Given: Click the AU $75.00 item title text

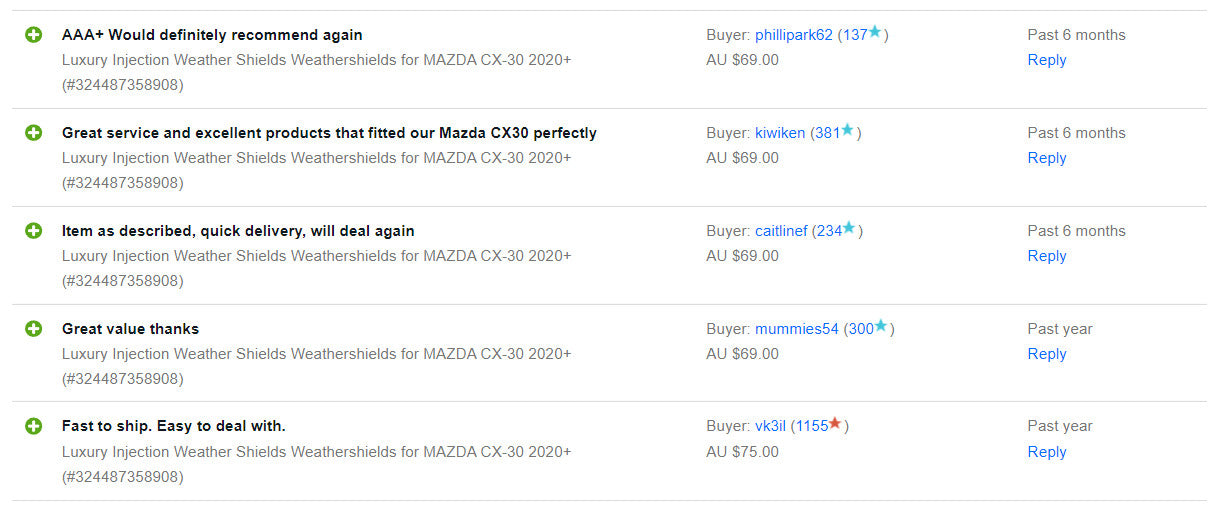Looking at the screenshot, I should [x=316, y=452].
